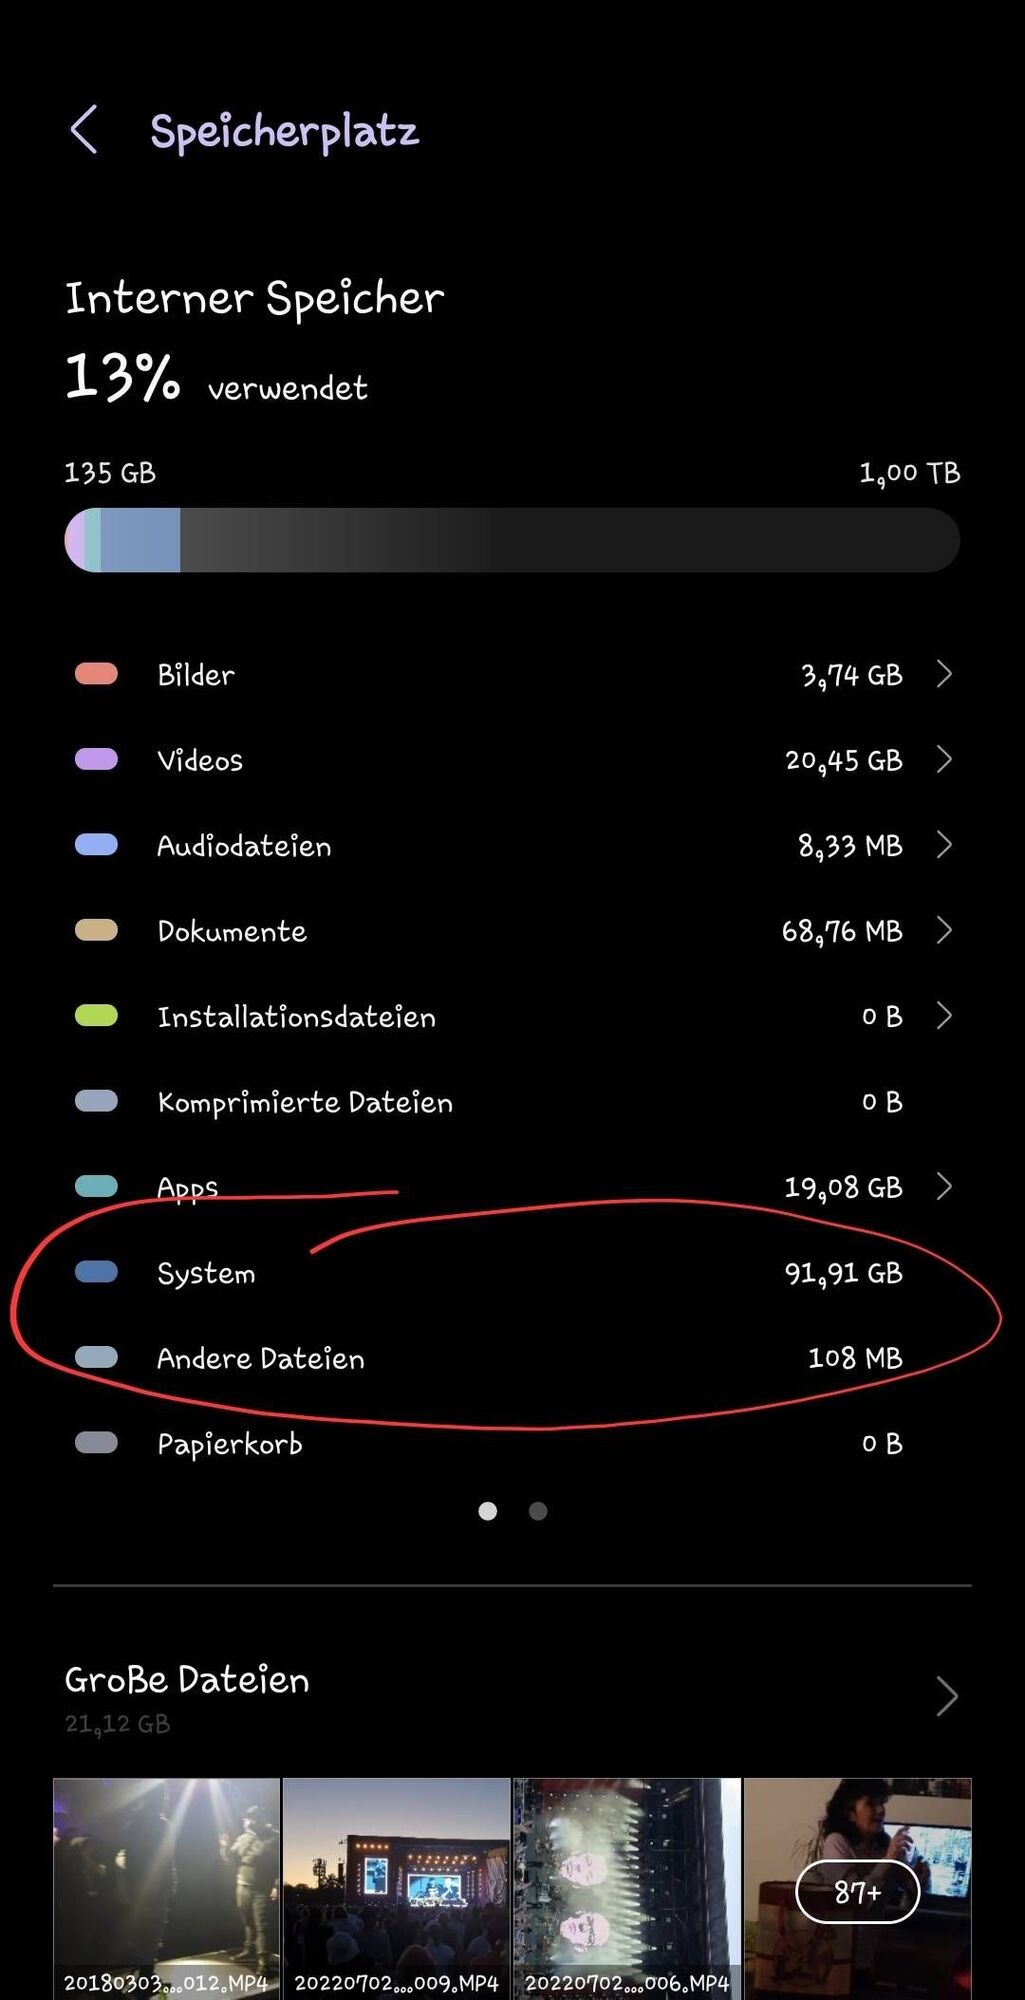This screenshot has height=2000, width=1025.
Task: Open the Große Dateien heading
Action: coord(187,1680)
